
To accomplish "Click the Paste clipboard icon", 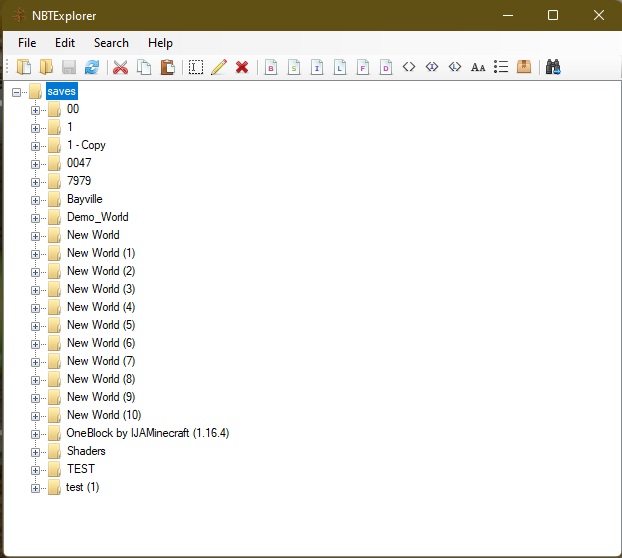I will (x=167, y=67).
